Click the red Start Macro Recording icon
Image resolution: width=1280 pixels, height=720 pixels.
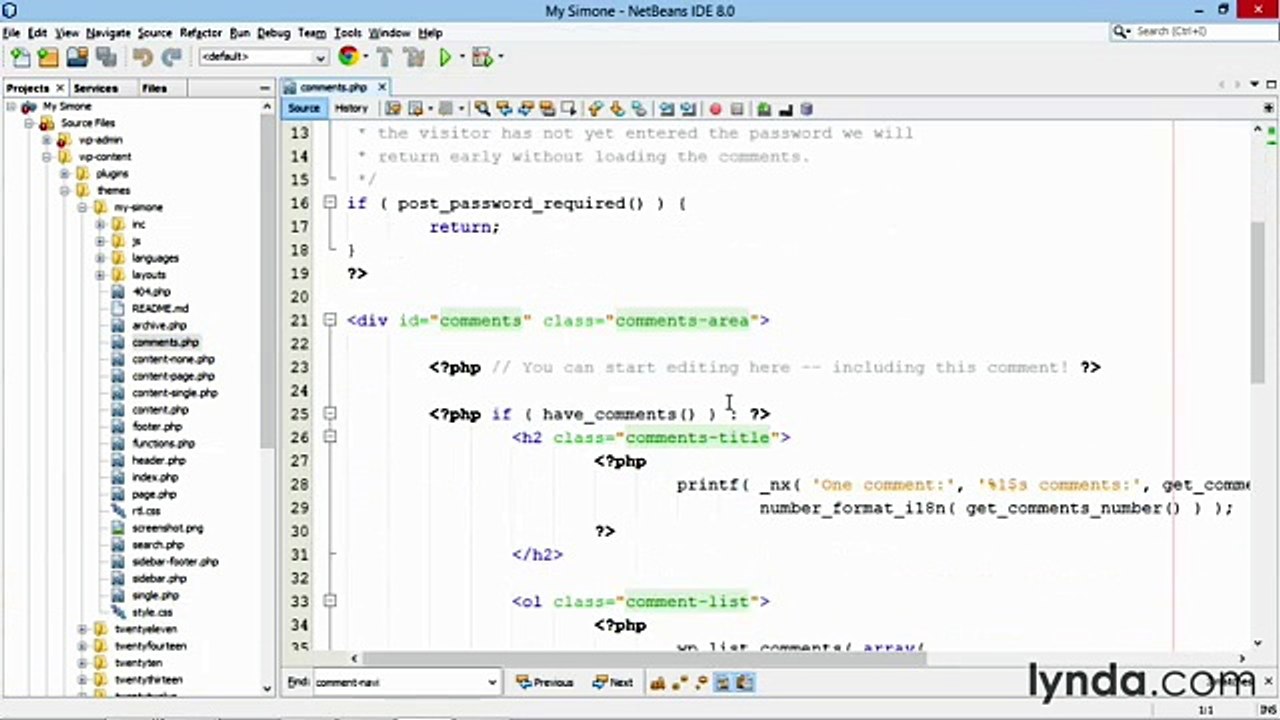[x=715, y=108]
